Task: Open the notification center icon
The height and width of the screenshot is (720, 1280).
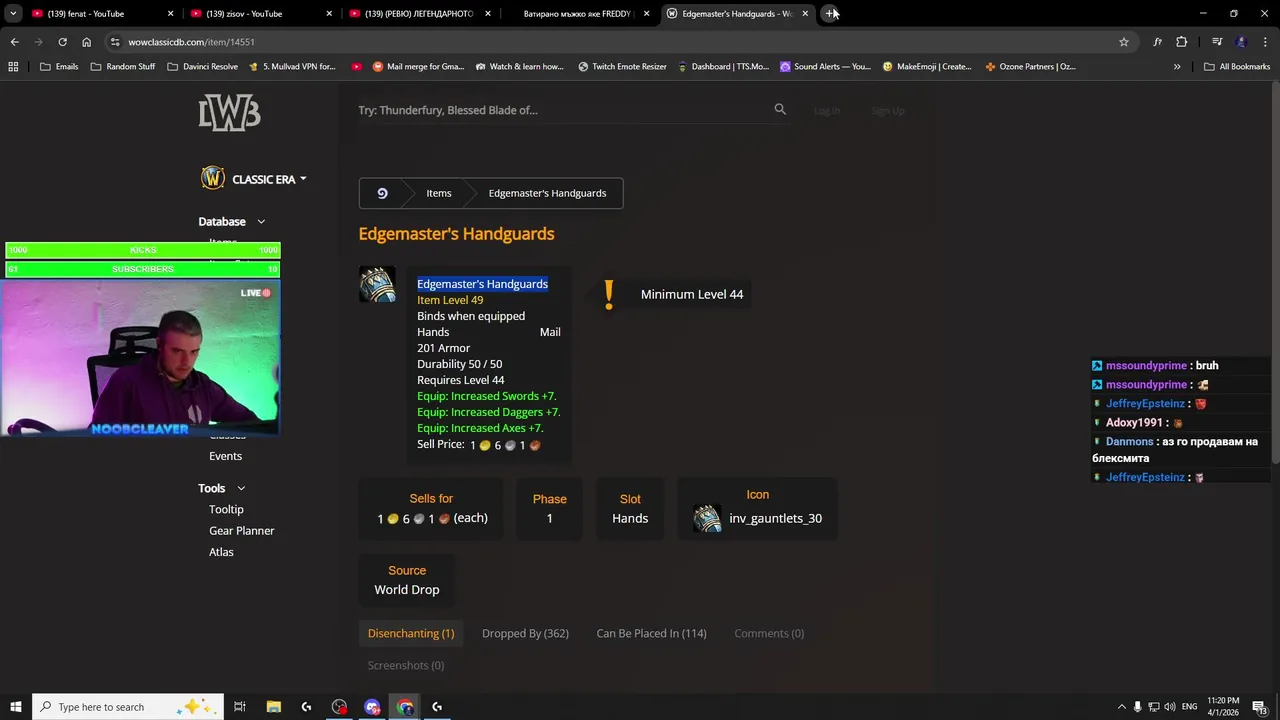Action: point(1259,707)
